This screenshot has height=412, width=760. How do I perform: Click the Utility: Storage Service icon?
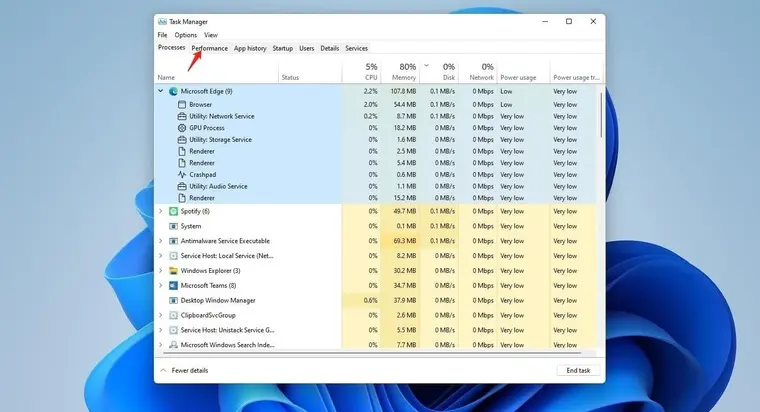tap(182, 140)
